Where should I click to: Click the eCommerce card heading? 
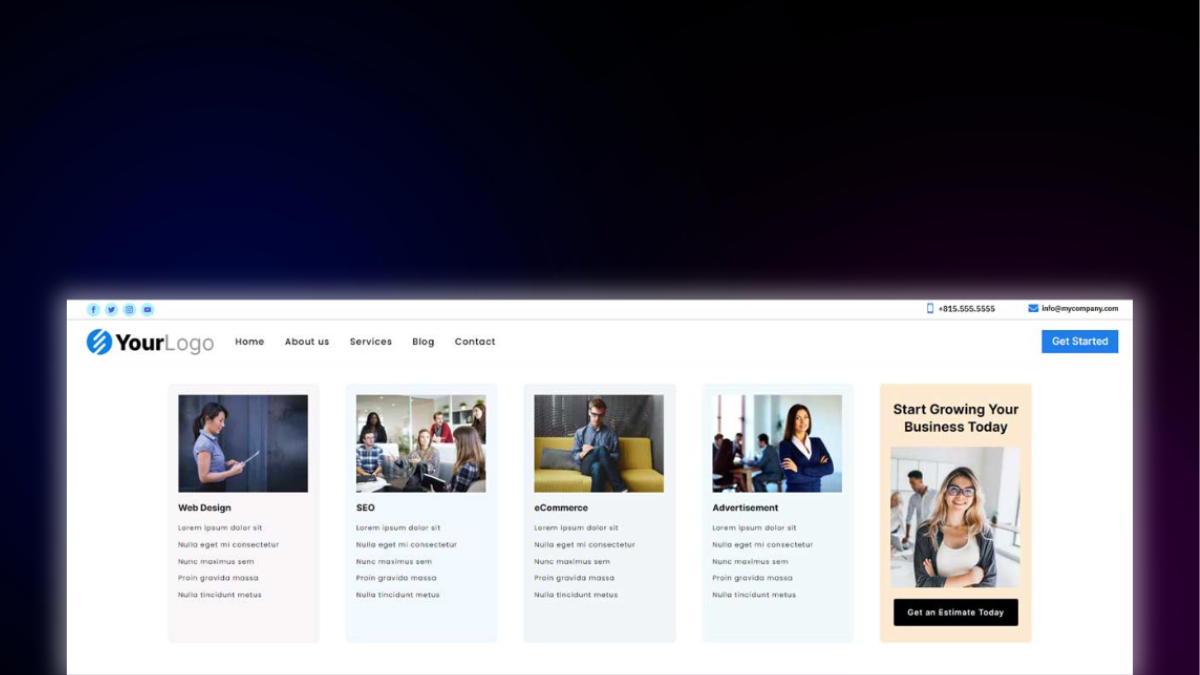click(x=561, y=508)
